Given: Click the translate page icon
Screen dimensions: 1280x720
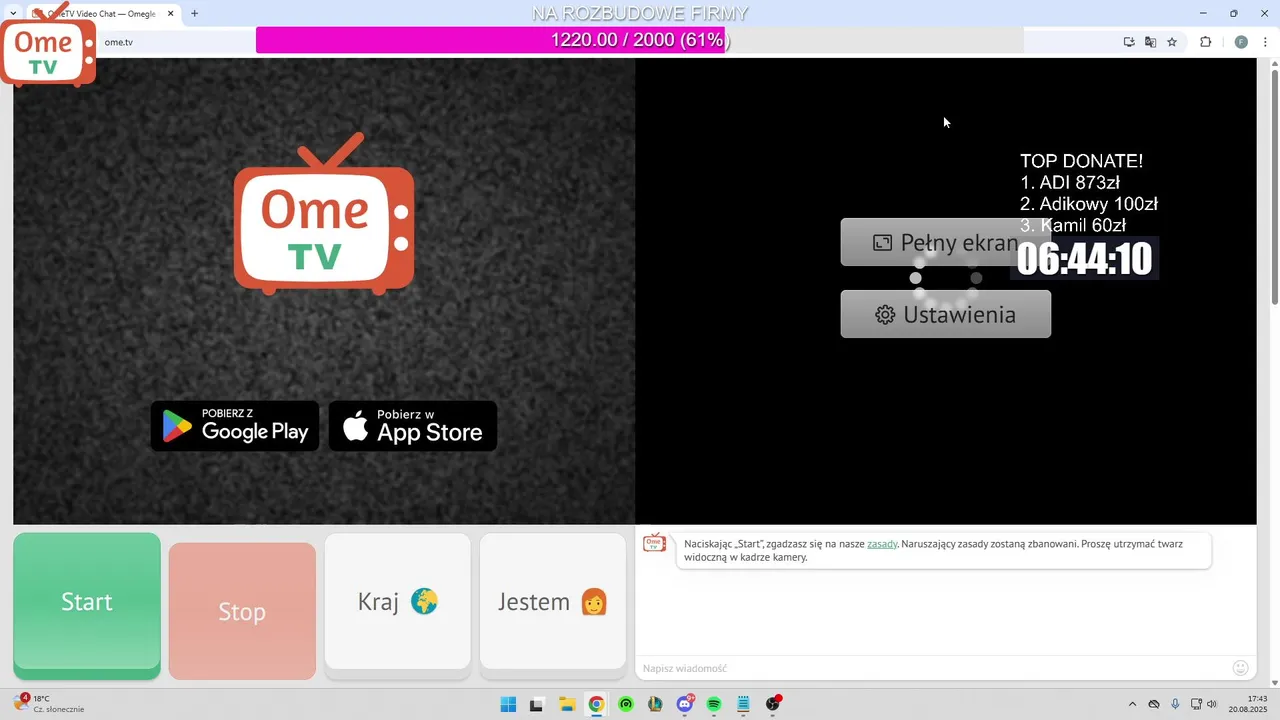Looking at the screenshot, I should point(1150,42).
